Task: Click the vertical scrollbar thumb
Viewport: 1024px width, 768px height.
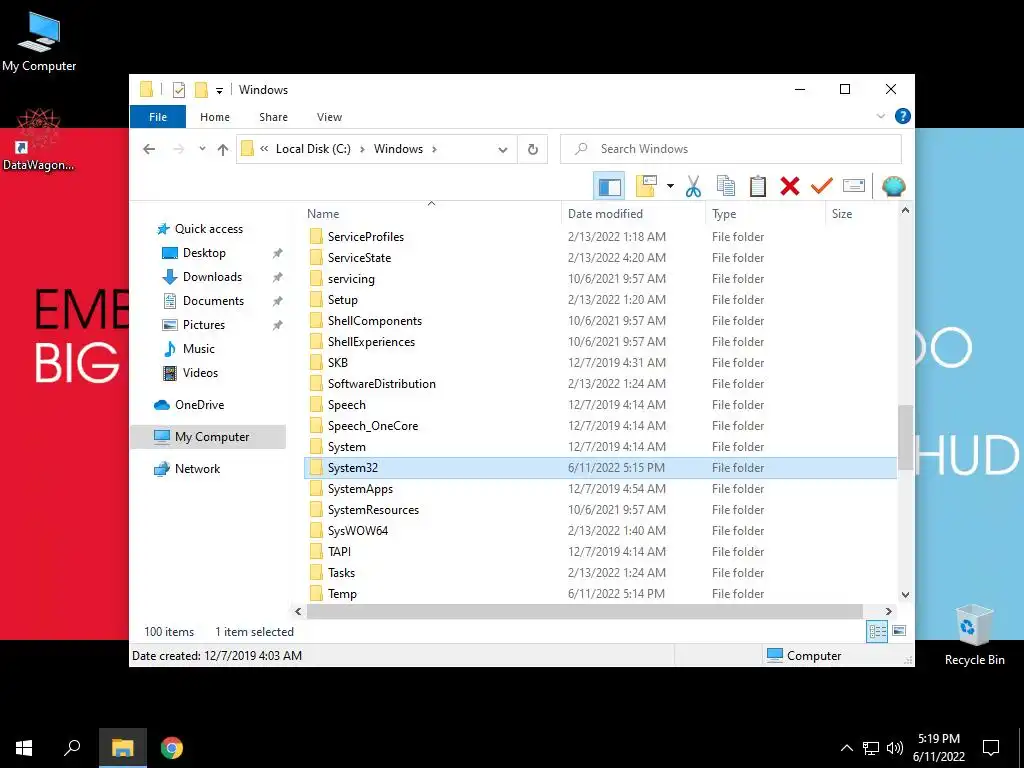Action: tap(905, 437)
